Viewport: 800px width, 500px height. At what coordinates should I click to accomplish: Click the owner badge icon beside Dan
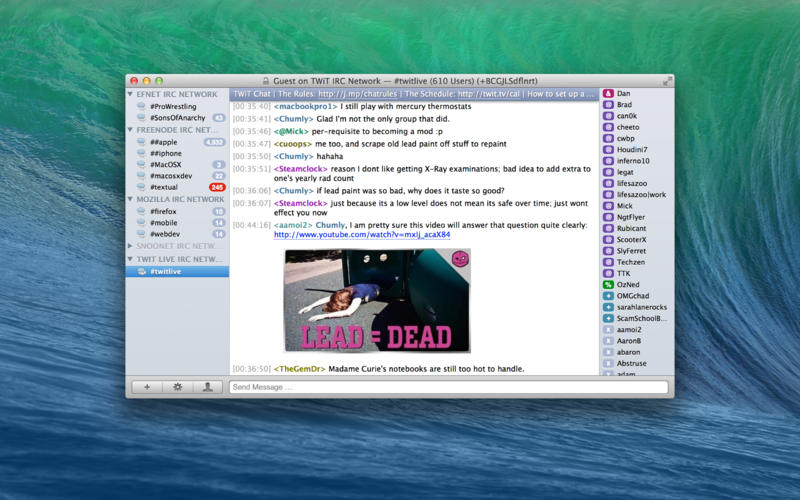(x=608, y=93)
